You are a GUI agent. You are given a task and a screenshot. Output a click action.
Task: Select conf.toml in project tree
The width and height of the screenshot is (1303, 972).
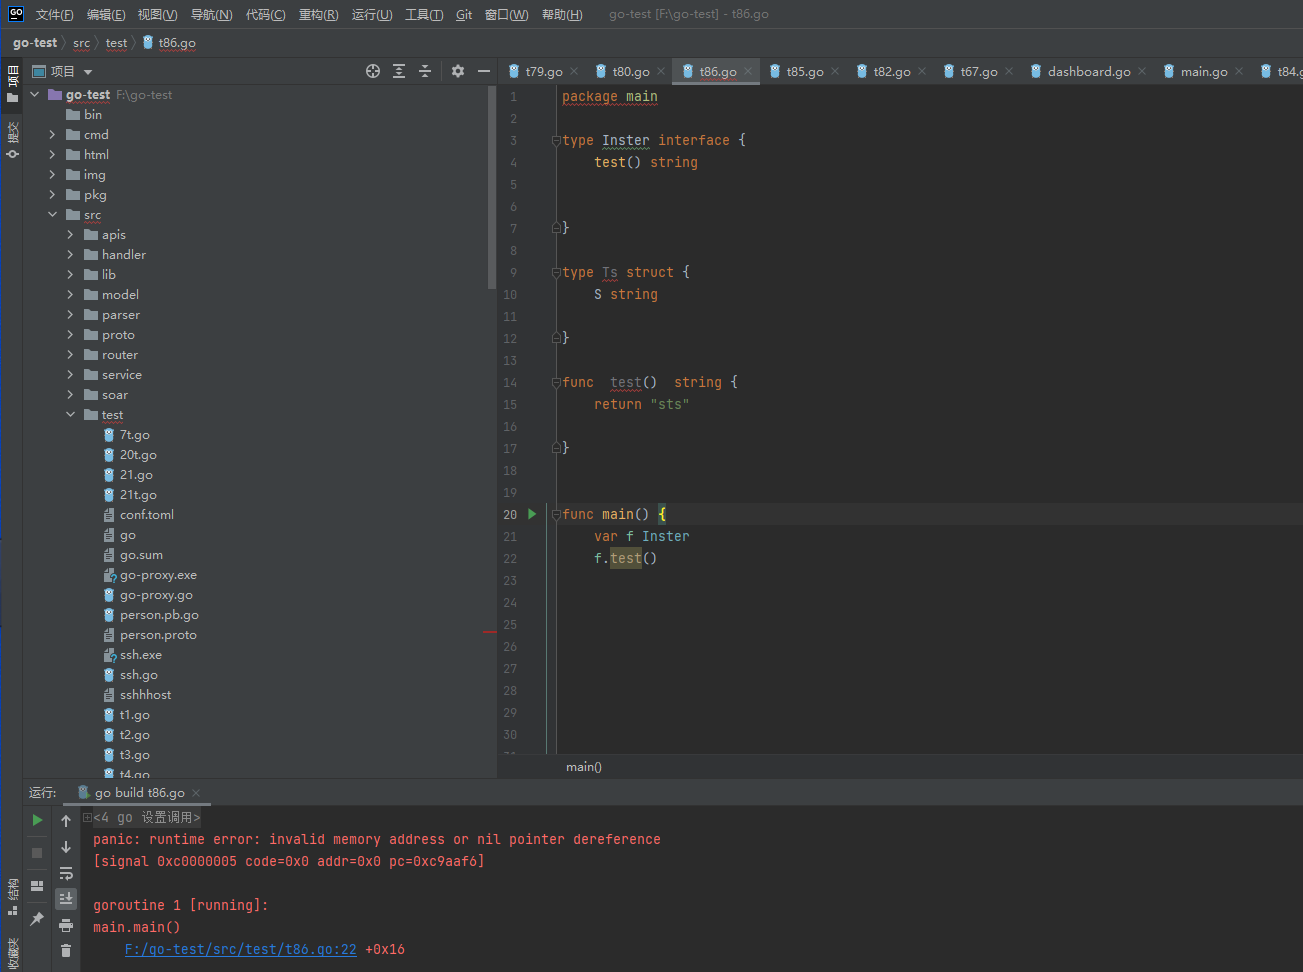coord(146,515)
